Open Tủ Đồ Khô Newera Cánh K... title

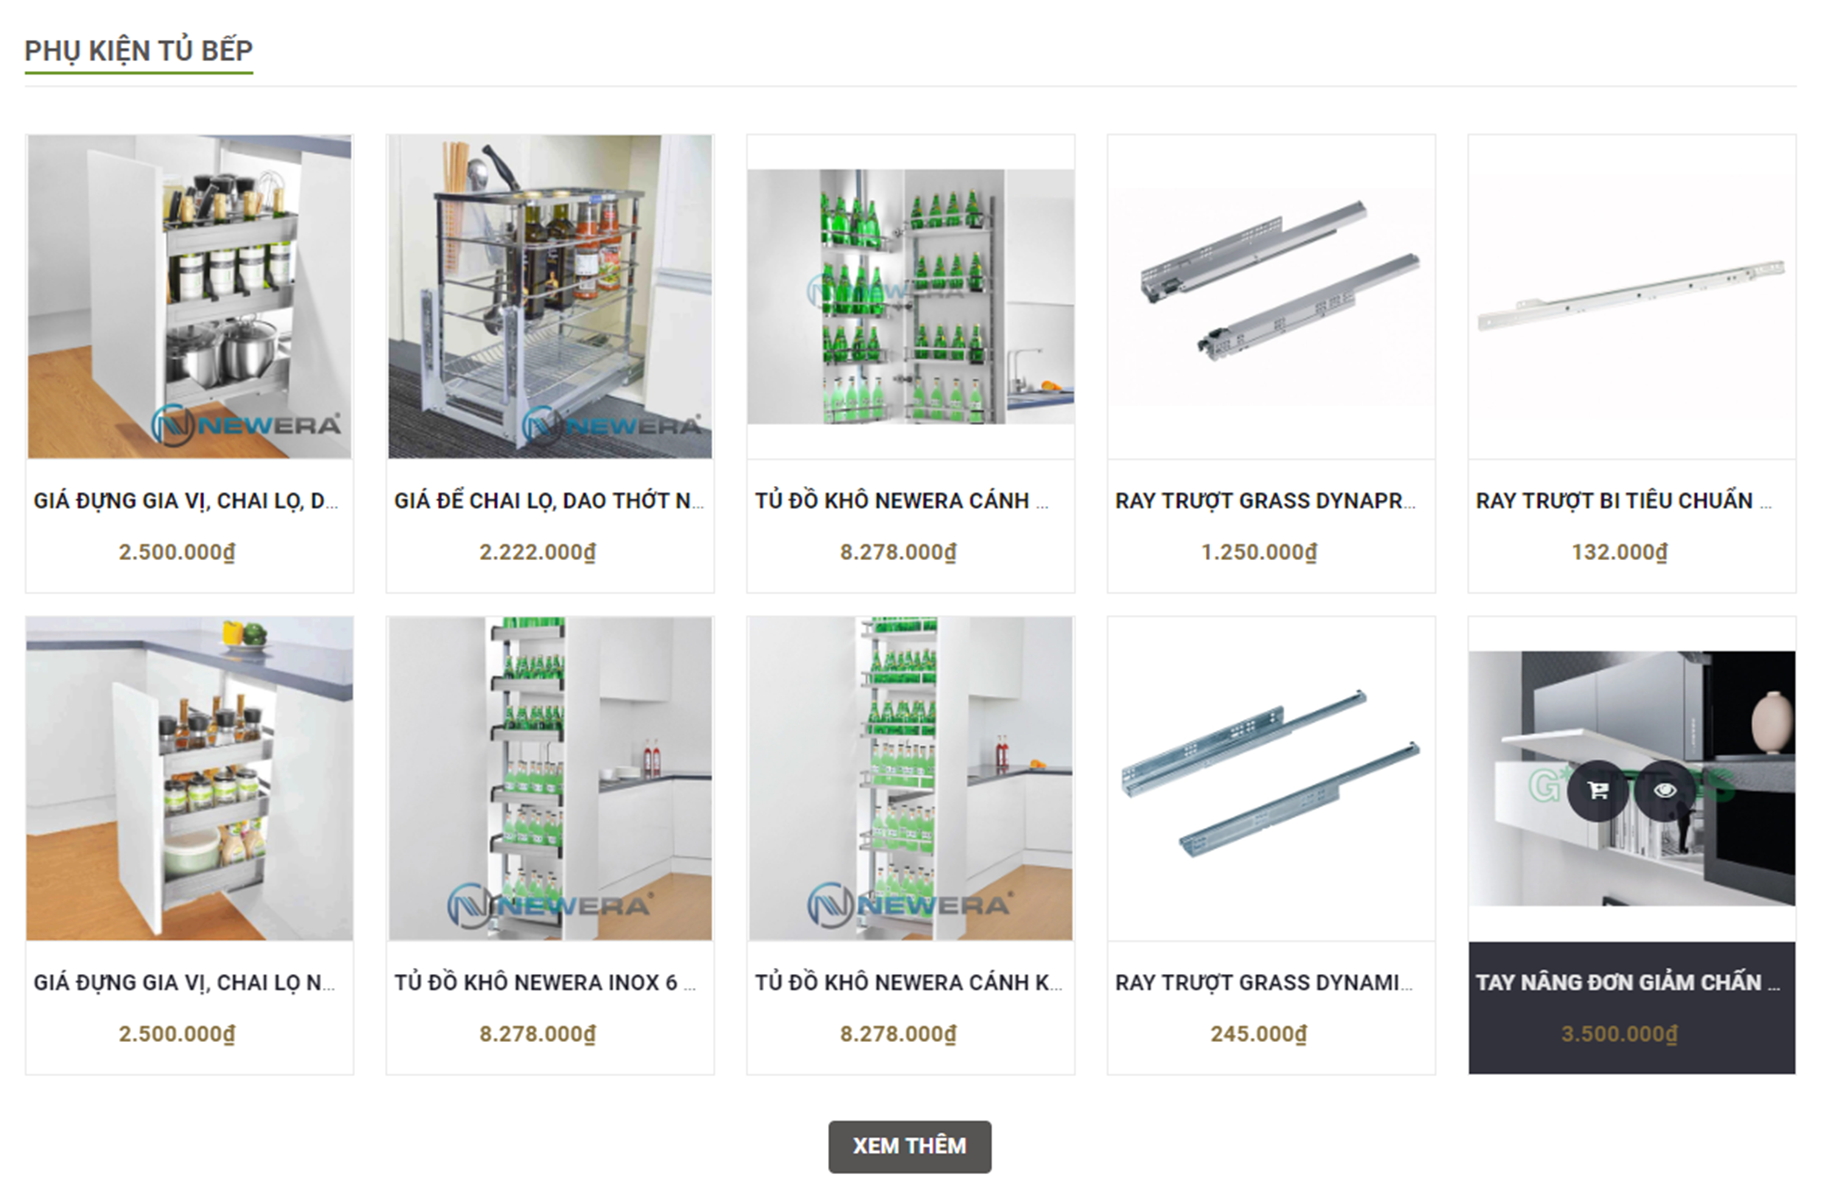click(909, 983)
